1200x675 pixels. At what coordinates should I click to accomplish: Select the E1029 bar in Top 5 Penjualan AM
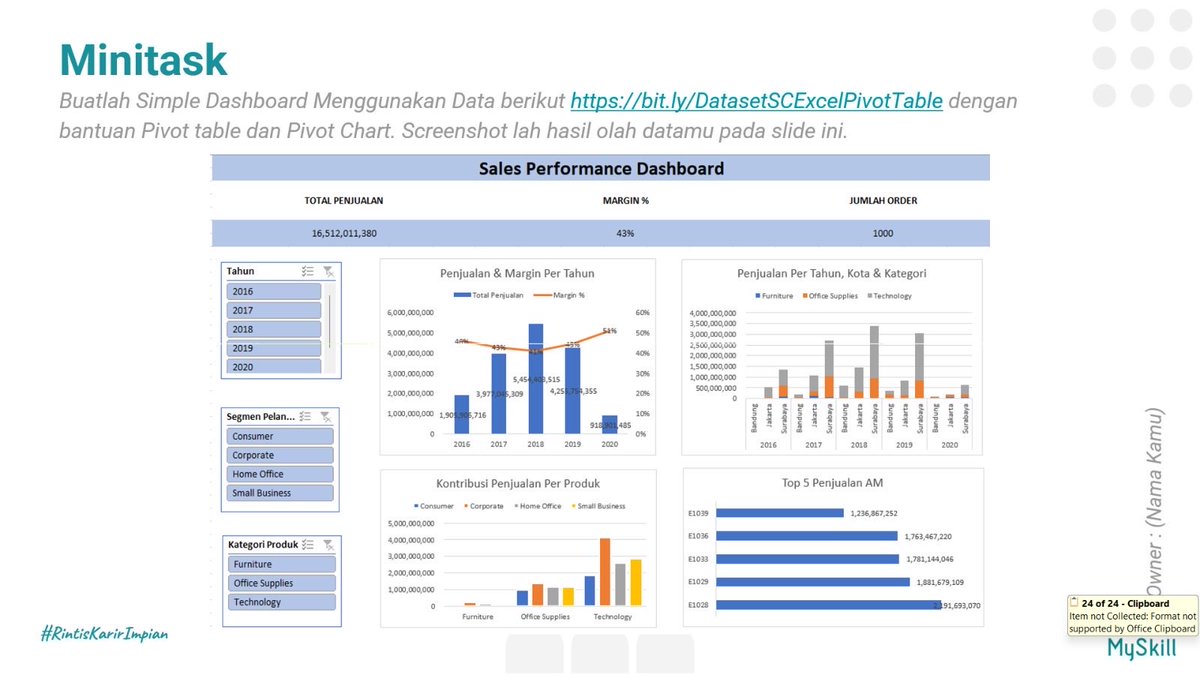click(x=814, y=582)
